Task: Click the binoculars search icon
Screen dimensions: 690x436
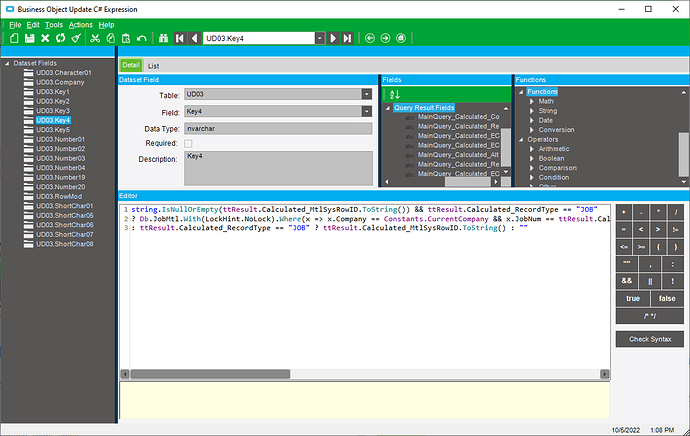Action: [x=164, y=38]
